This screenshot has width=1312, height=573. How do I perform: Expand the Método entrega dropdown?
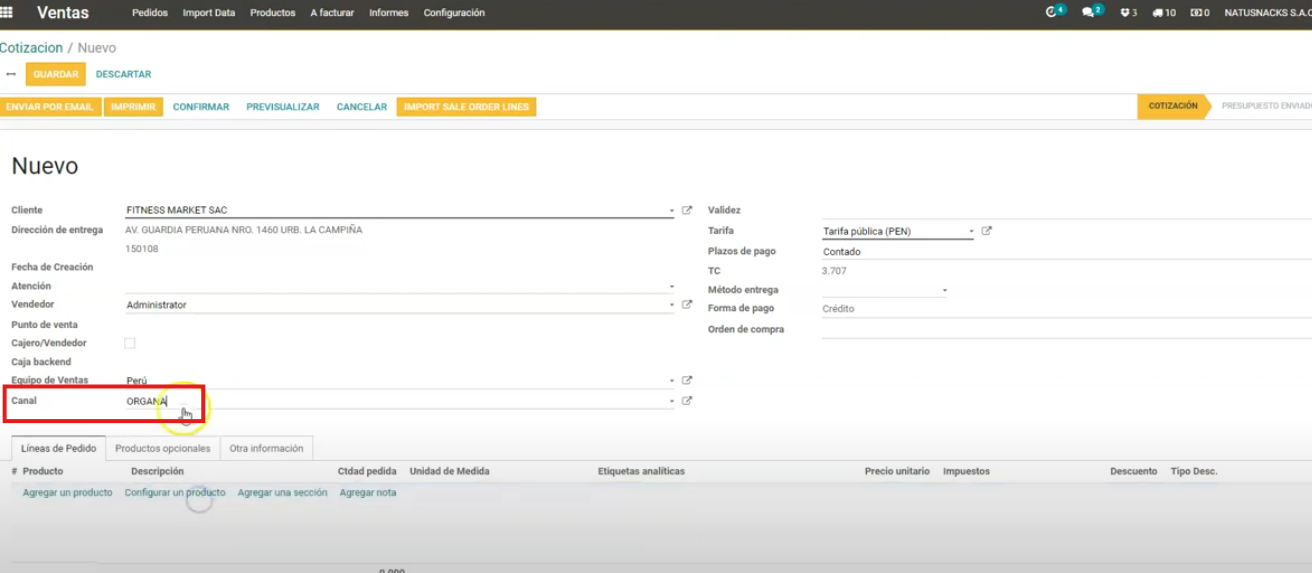(944, 291)
